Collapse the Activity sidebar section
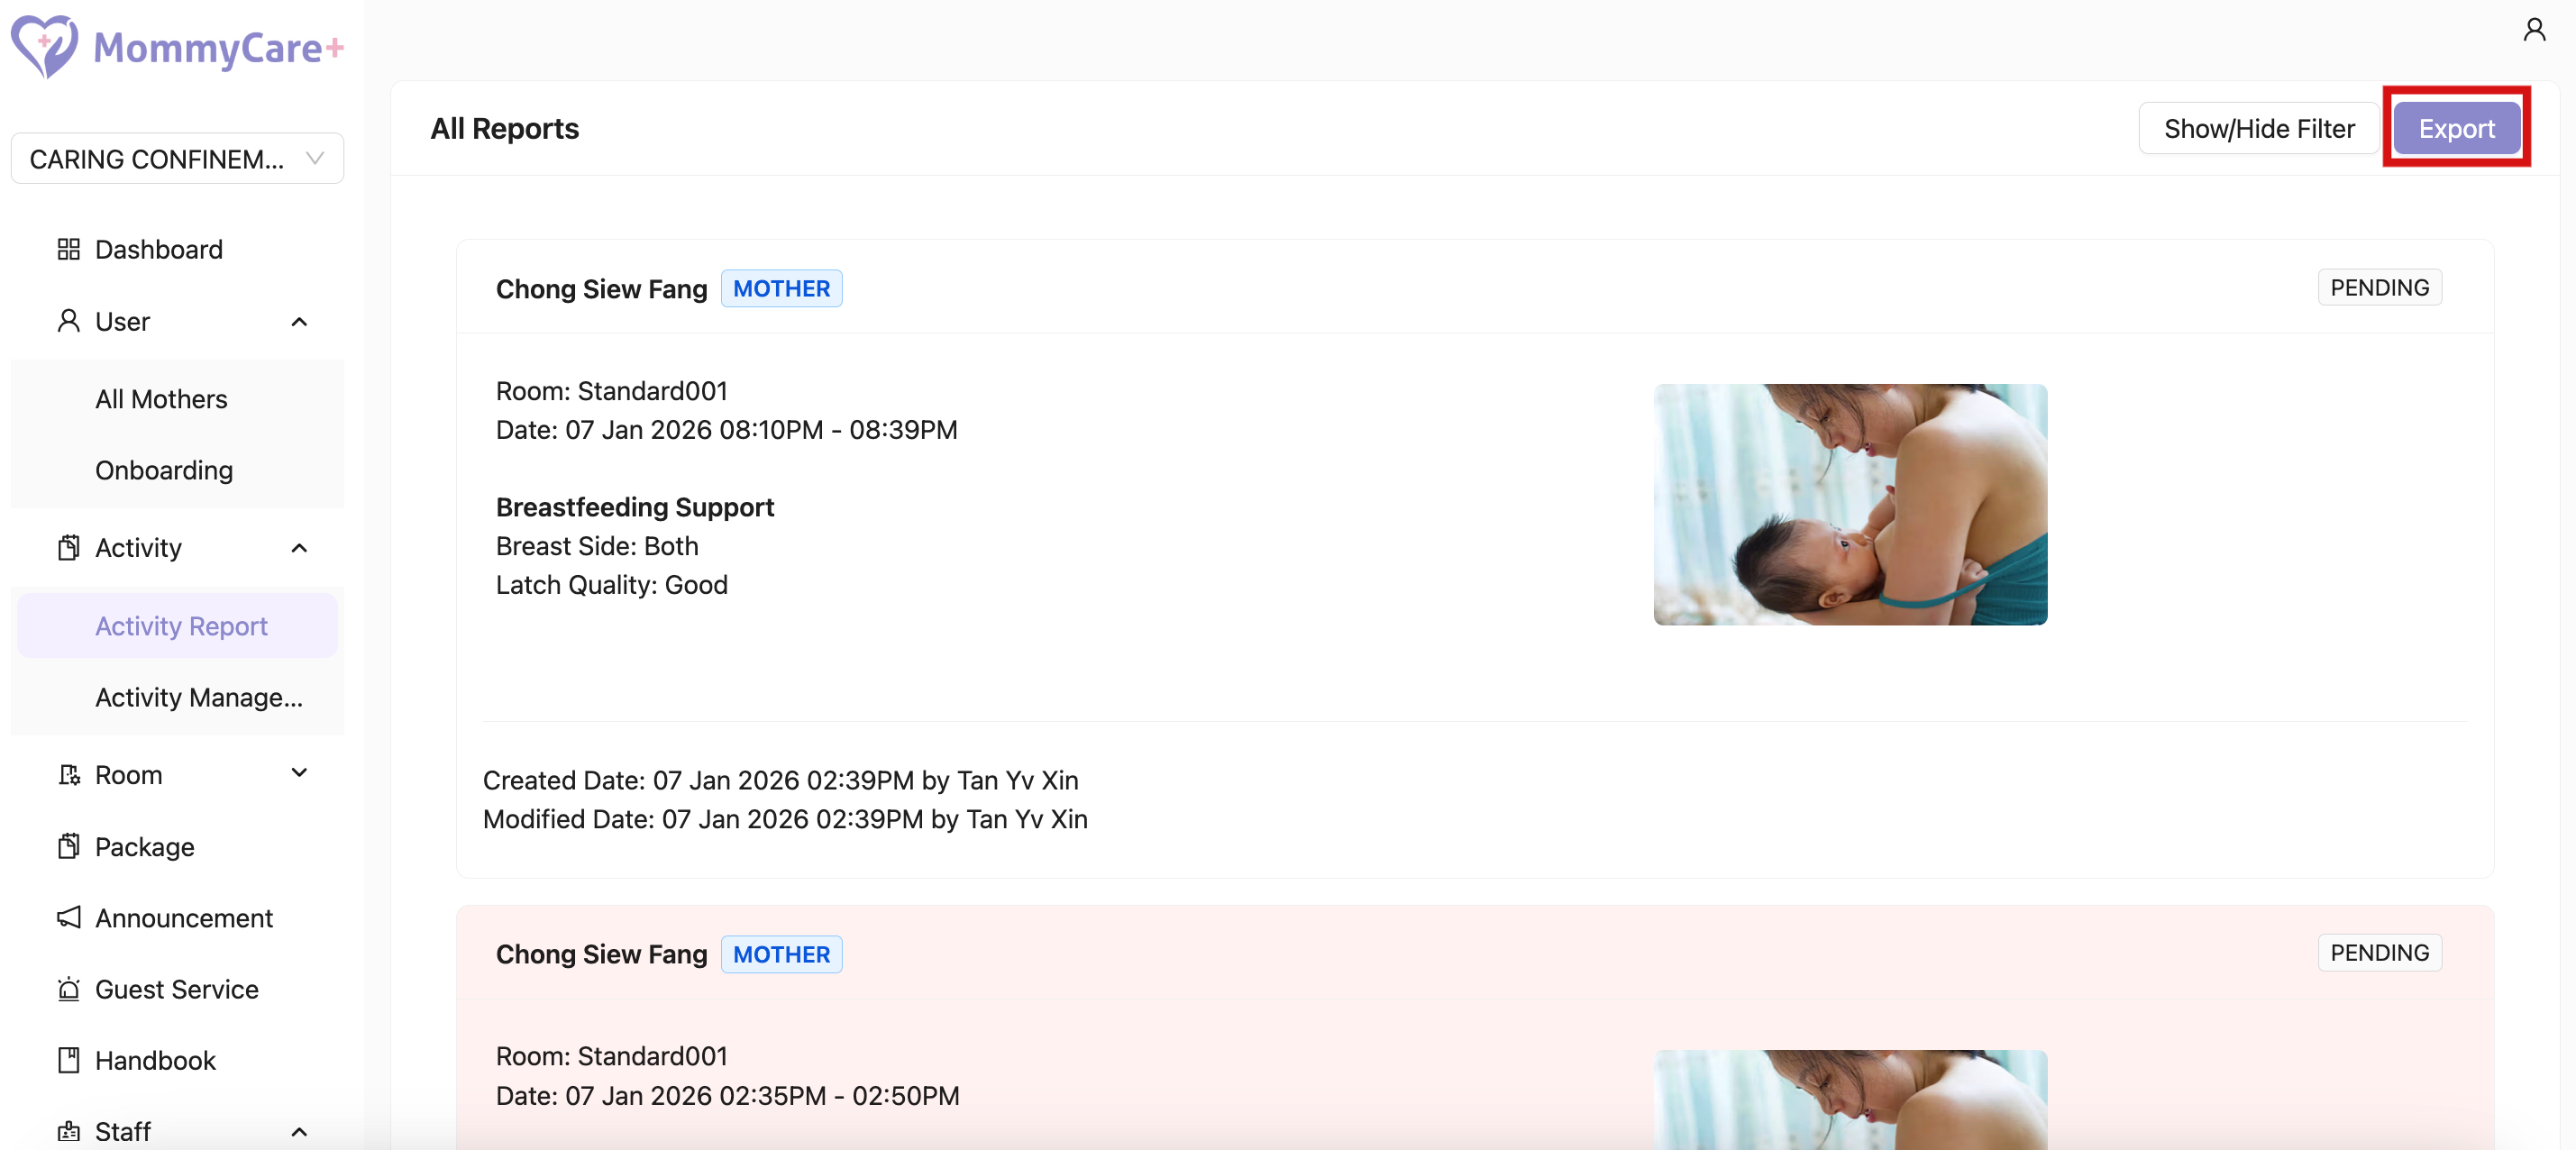Image resolution: width=2576 pixels, height=1150 pixels. coord(298,548)
